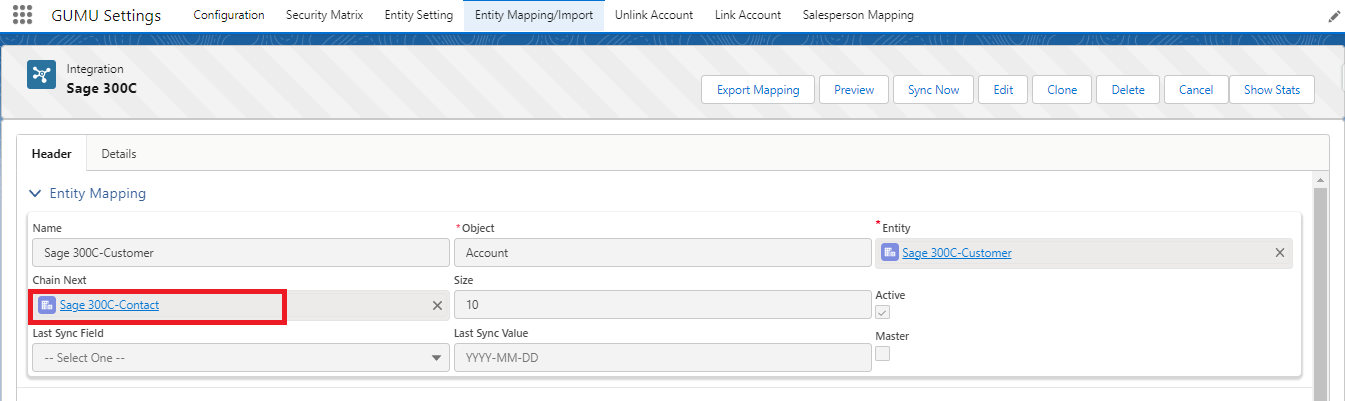Open the Sage 300C-Contact link
The width and height of the screenshot is (1345, 401).
[109, 305]
